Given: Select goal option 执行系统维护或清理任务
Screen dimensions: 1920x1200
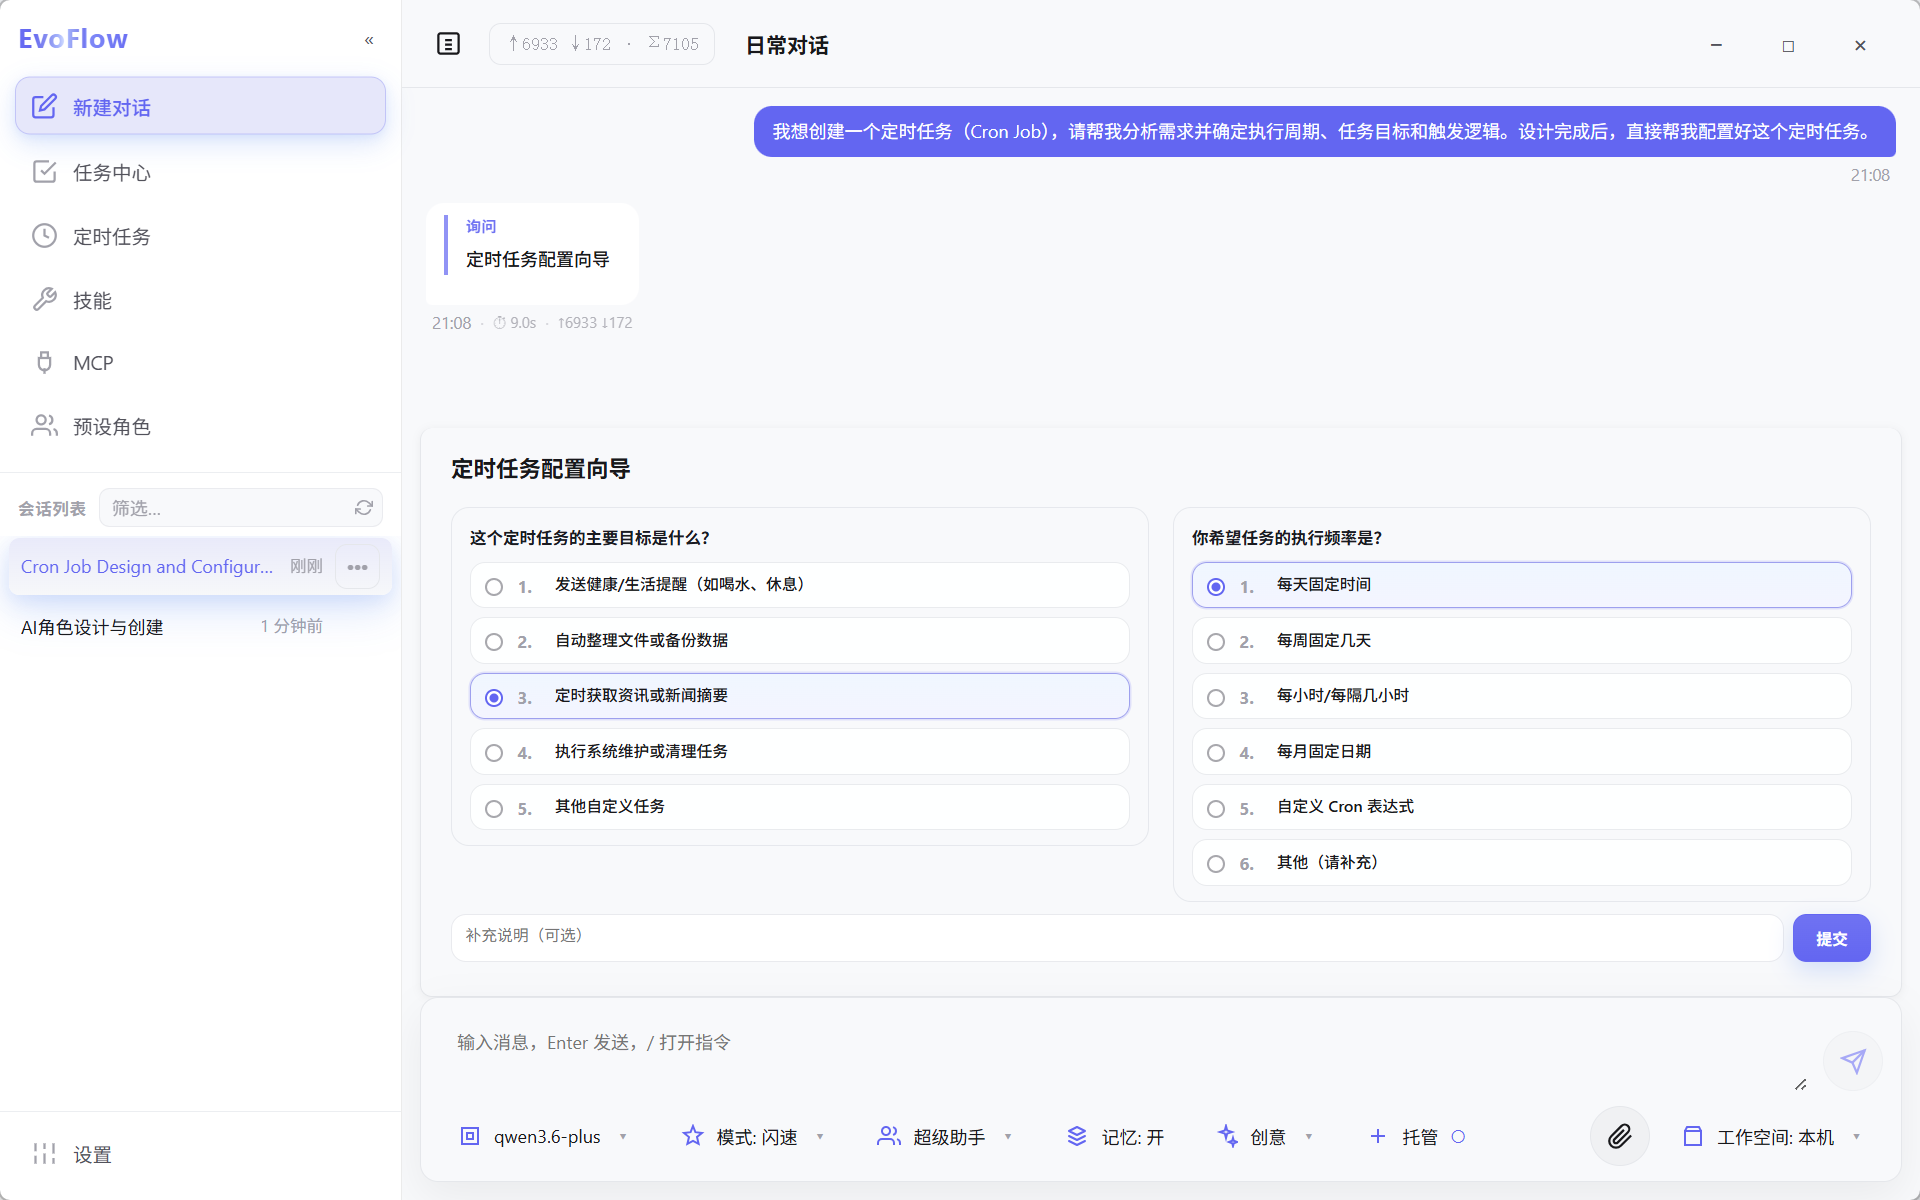Looking at the screenshot, I should pos(800,752).
